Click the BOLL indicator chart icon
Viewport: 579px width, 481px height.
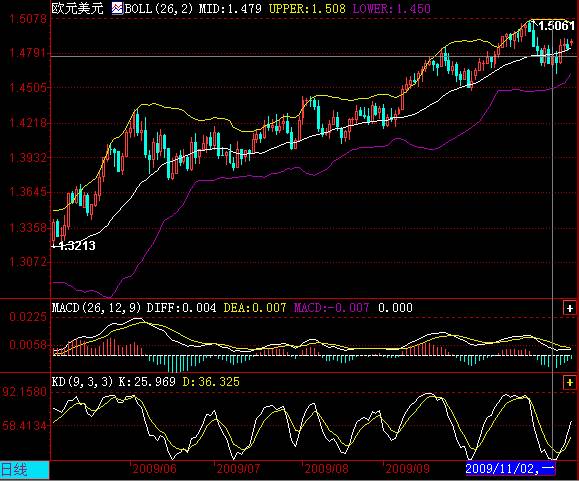117,8
